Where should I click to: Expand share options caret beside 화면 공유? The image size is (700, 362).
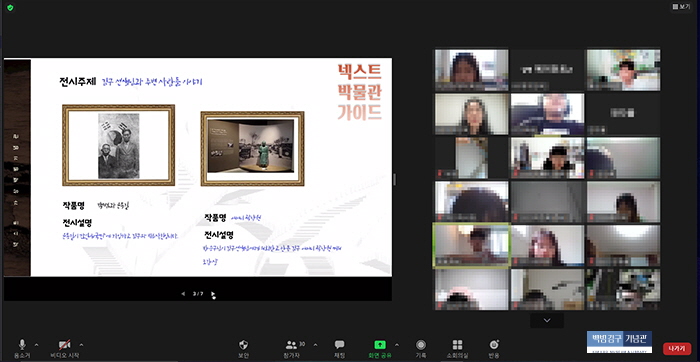pos(397,345)
